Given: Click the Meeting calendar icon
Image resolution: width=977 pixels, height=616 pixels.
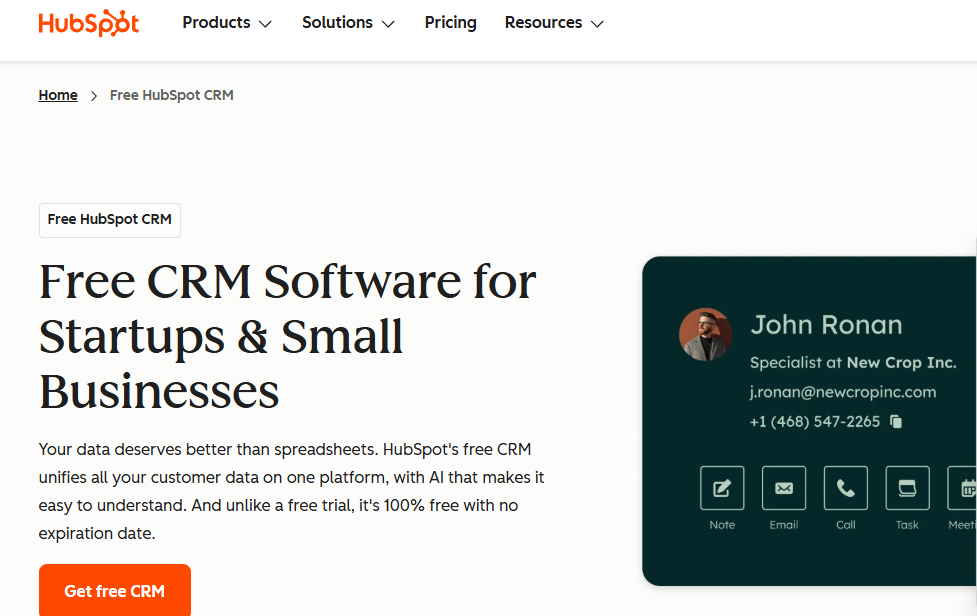Looking at the screenshot, I should click(962, 488).
